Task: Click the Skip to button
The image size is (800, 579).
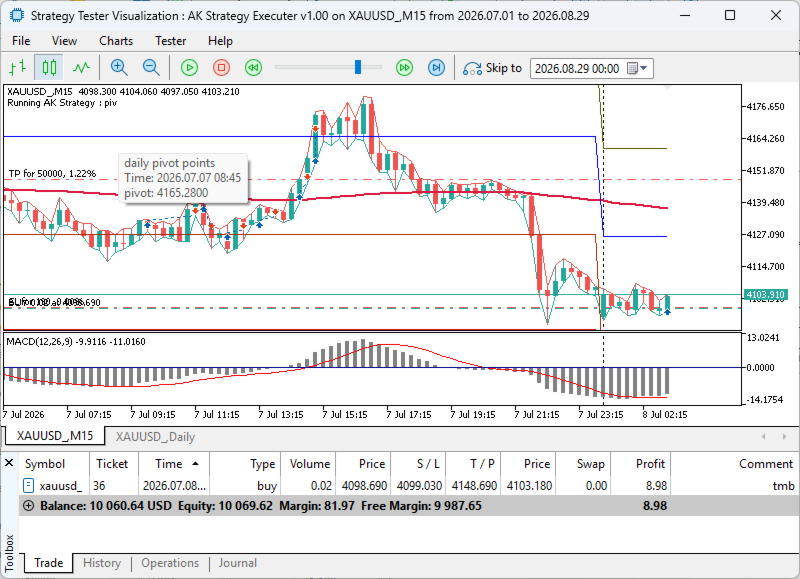Action: pyautogui.click(x=492, y=68)
